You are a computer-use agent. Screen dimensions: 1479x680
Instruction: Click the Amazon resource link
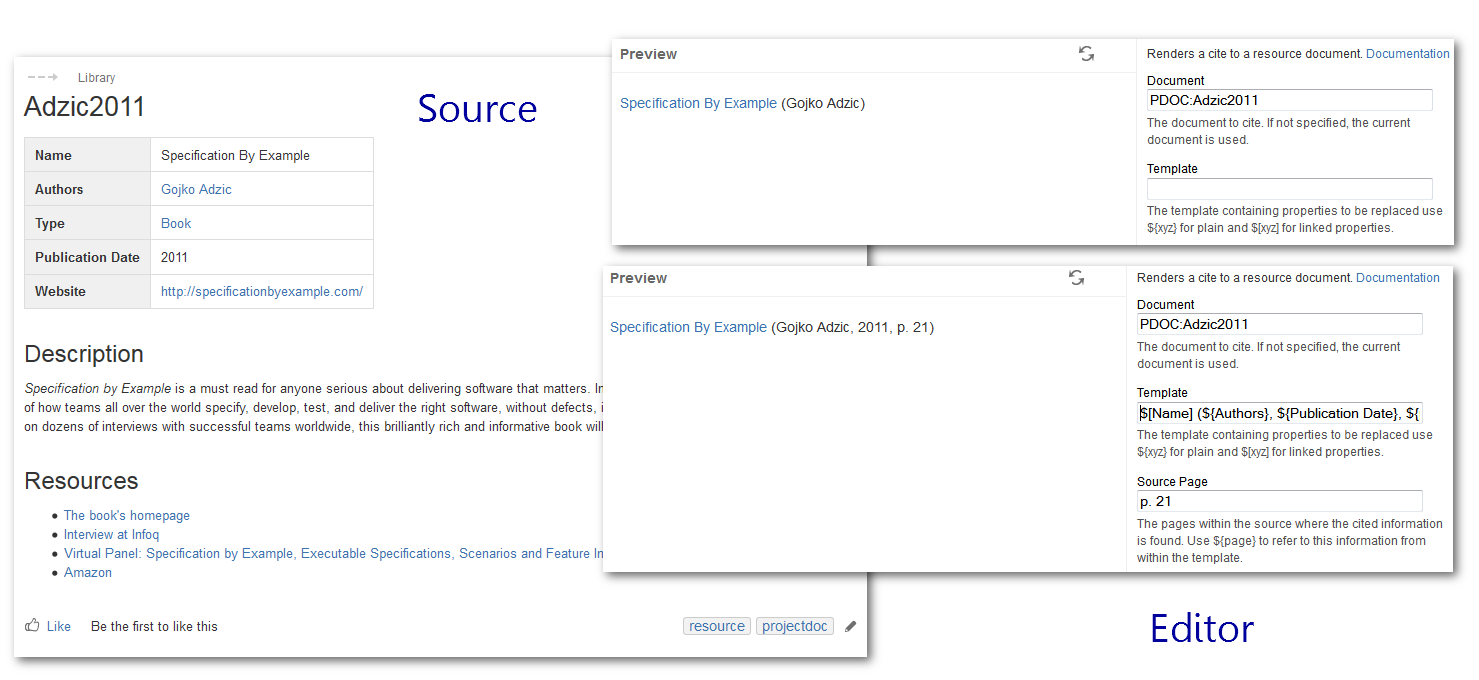pos(88,573)
